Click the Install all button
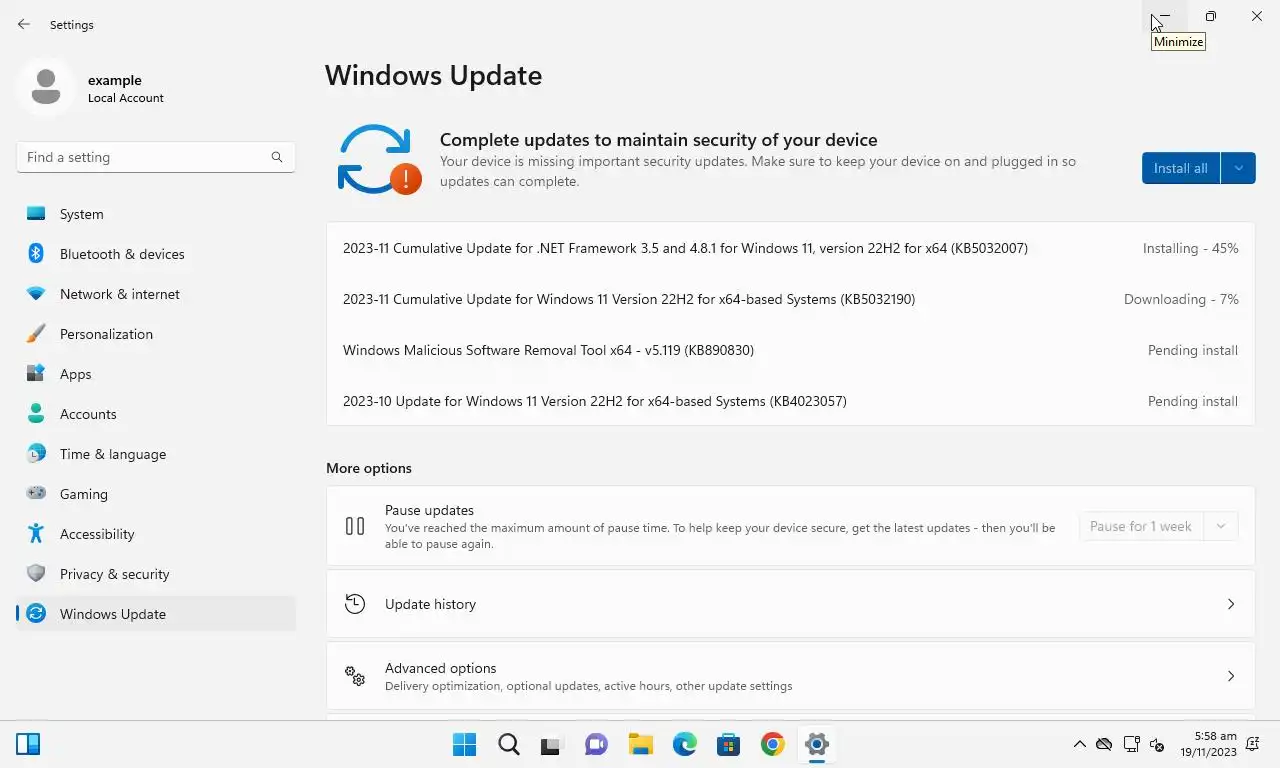This screenshot has width=1280, height=768. click(x=1181, y=168)
